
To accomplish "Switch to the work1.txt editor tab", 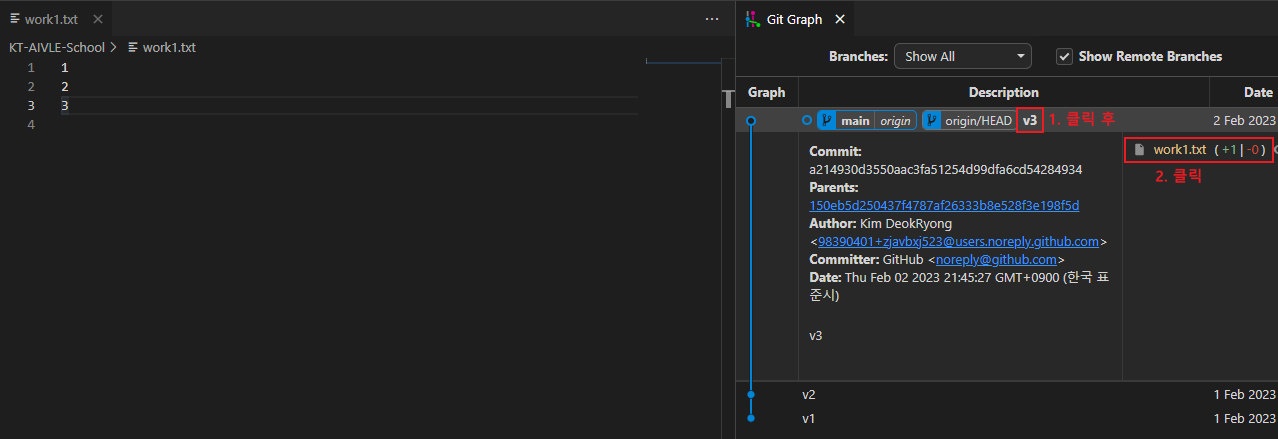I will tap(56, 19).
